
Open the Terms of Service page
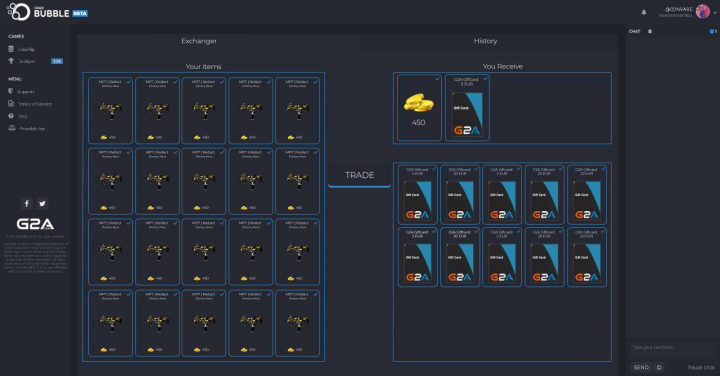point(34,104)
